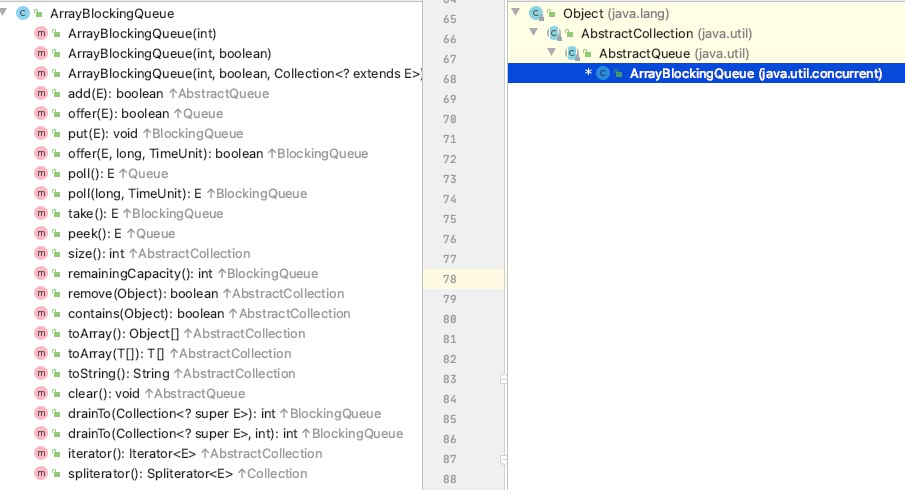Collapse the AbstractQueue hierarchy node

pos(551,54)
